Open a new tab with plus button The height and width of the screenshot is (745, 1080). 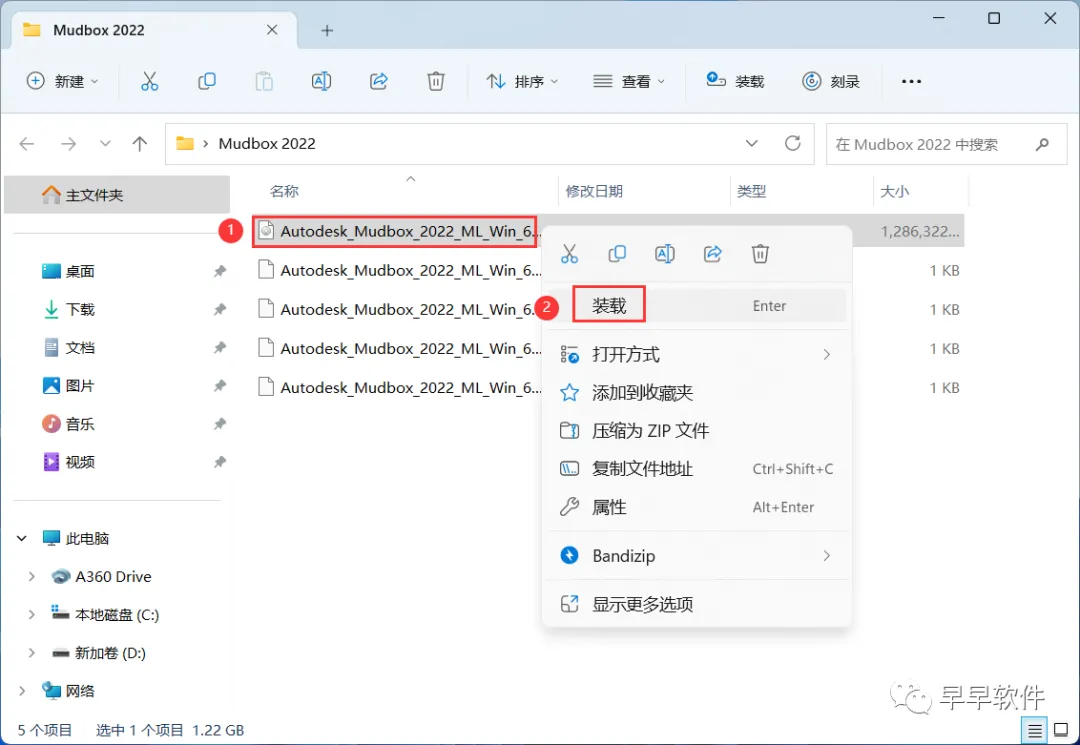pyautogui.click(x=327, y=30)
